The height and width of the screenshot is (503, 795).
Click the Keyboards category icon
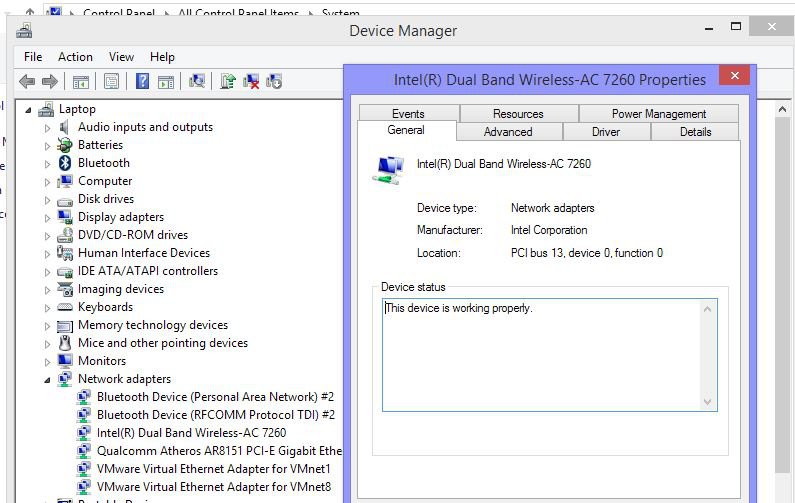click(x=65, y=307)
